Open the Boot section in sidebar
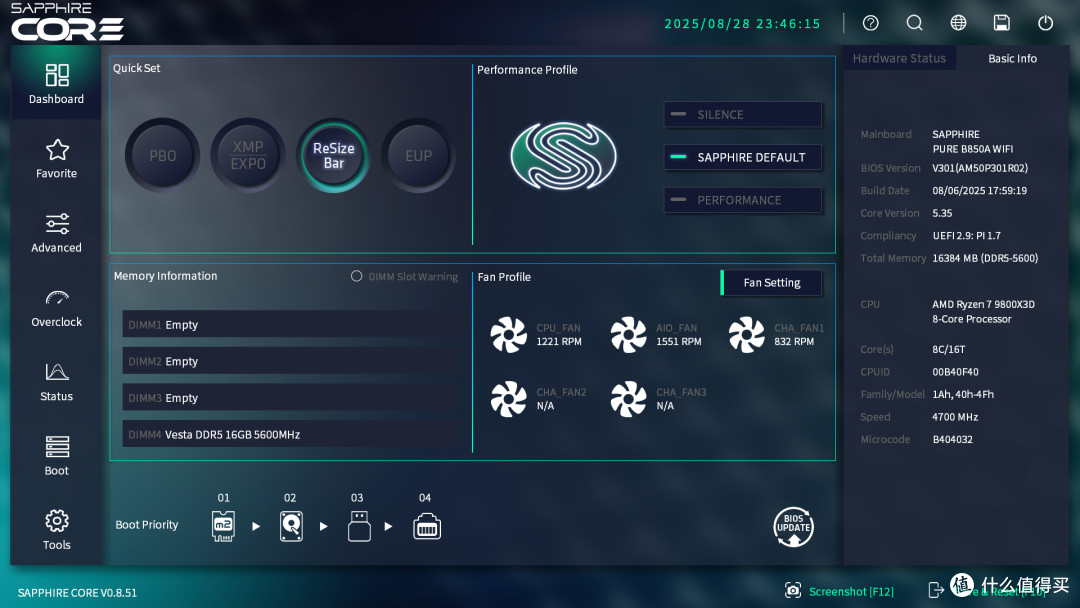 (56, 457)
